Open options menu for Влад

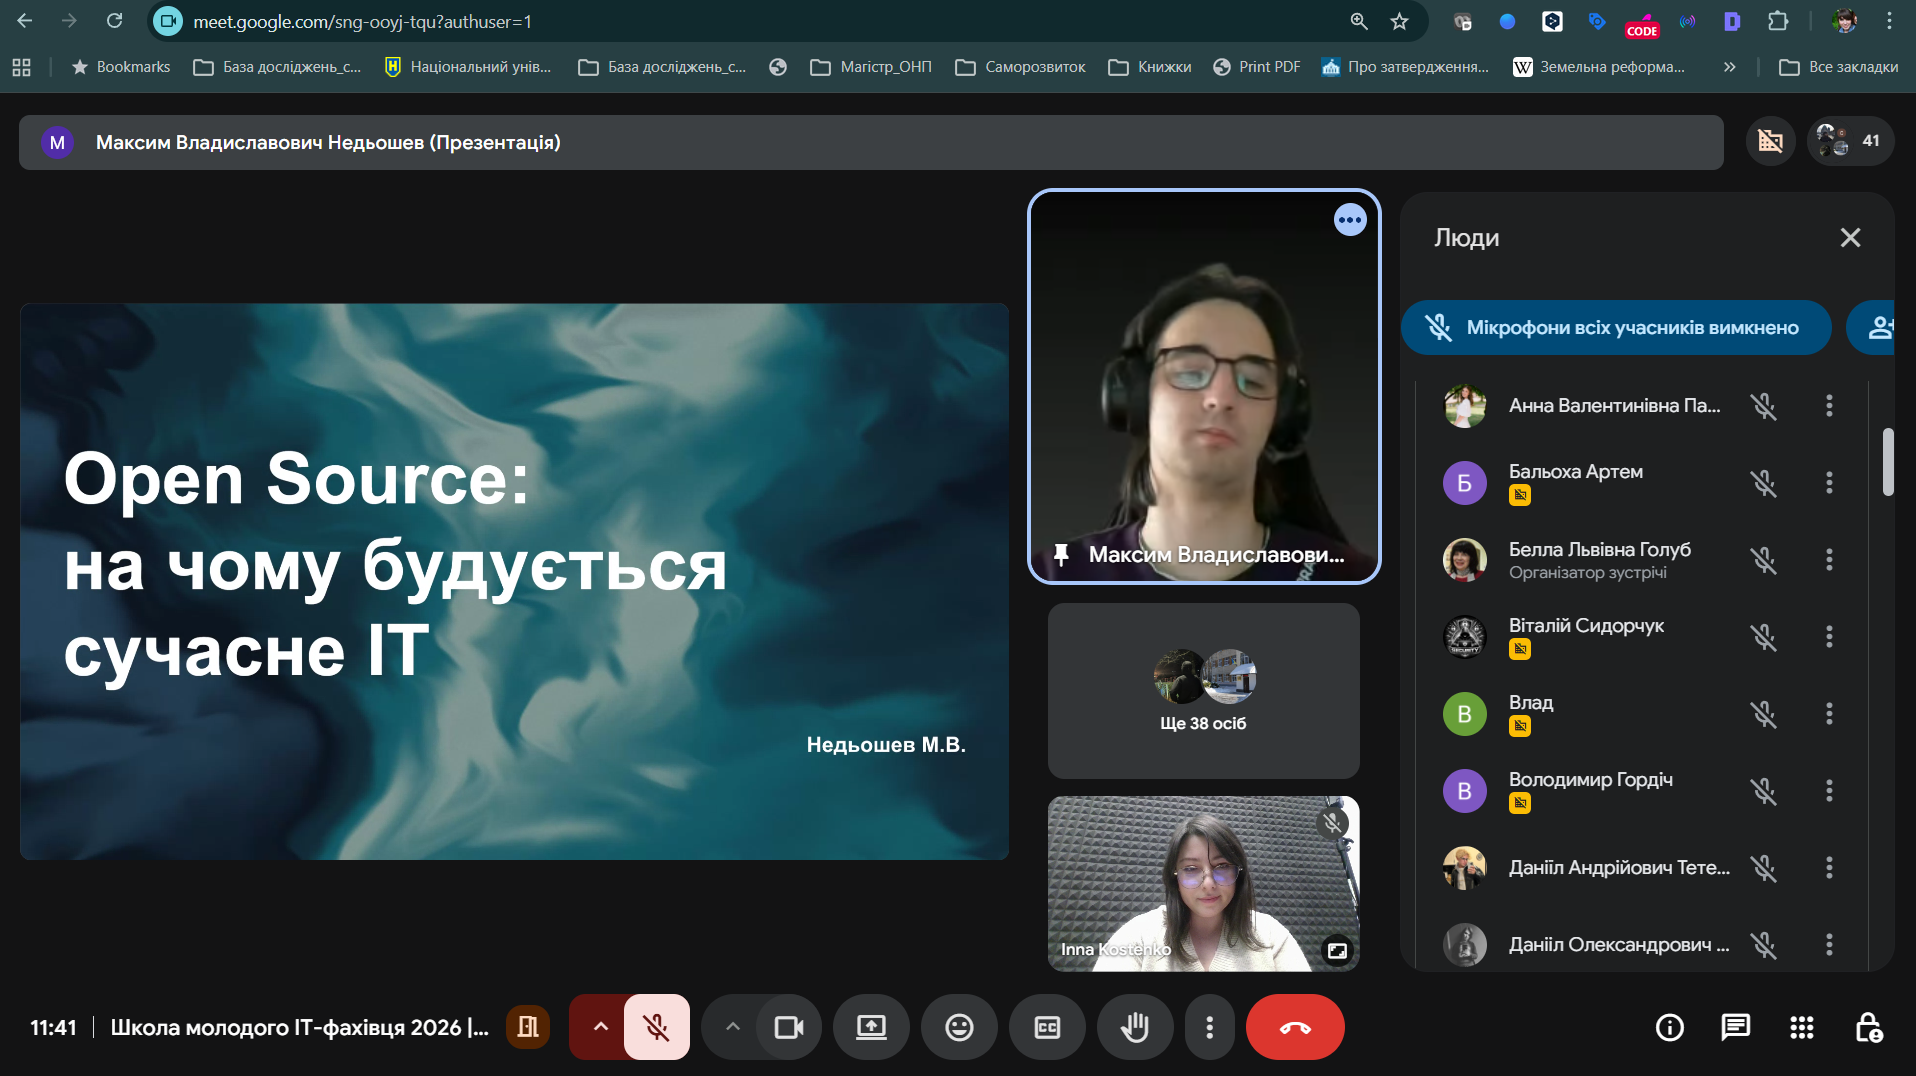[x=1829, y=714]
